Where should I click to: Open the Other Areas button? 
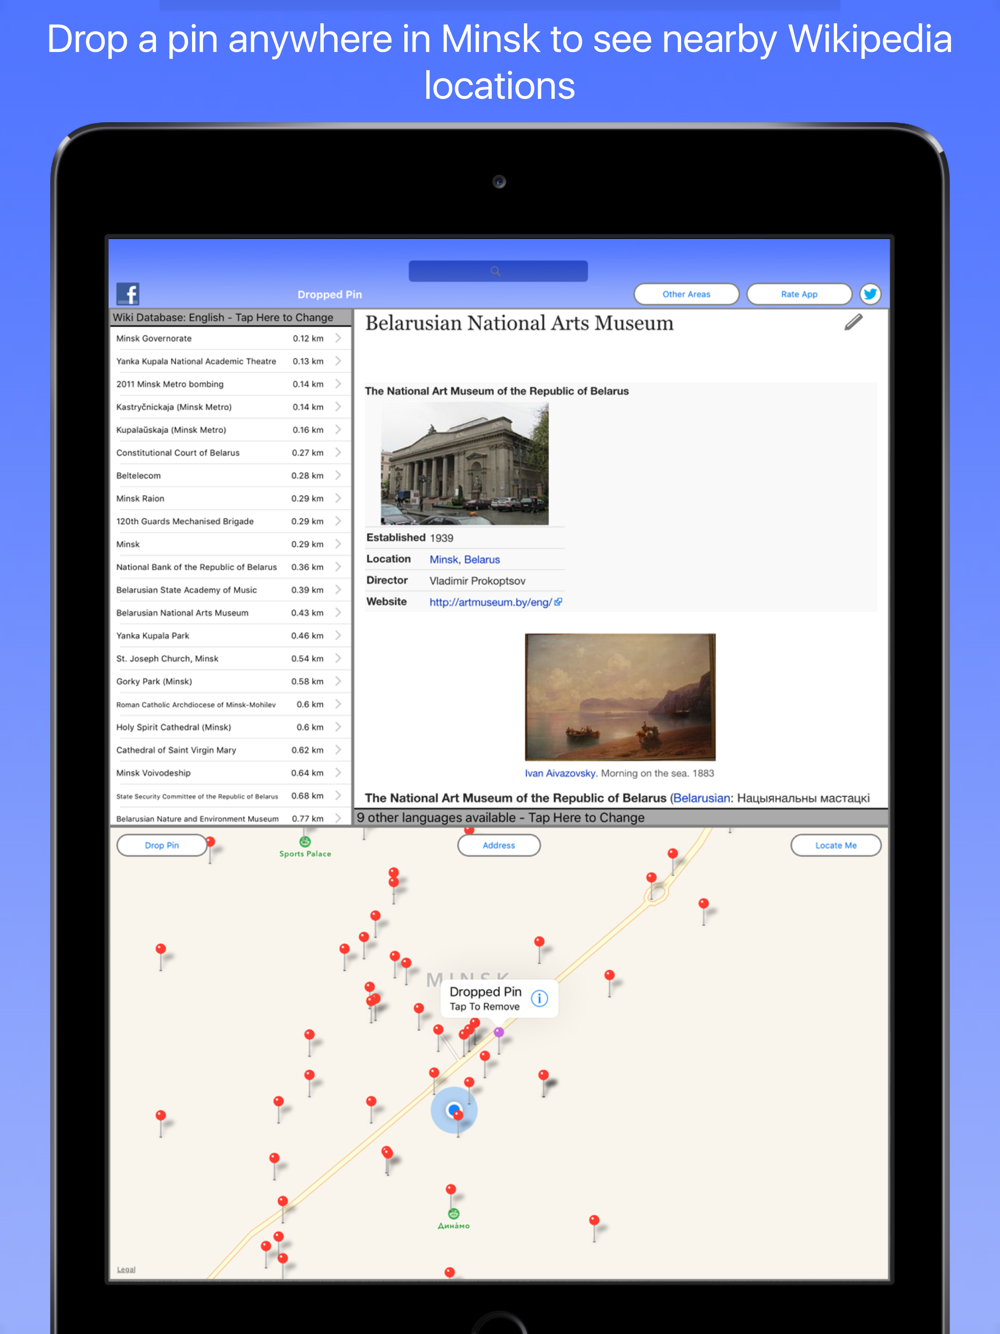[687, 294]
